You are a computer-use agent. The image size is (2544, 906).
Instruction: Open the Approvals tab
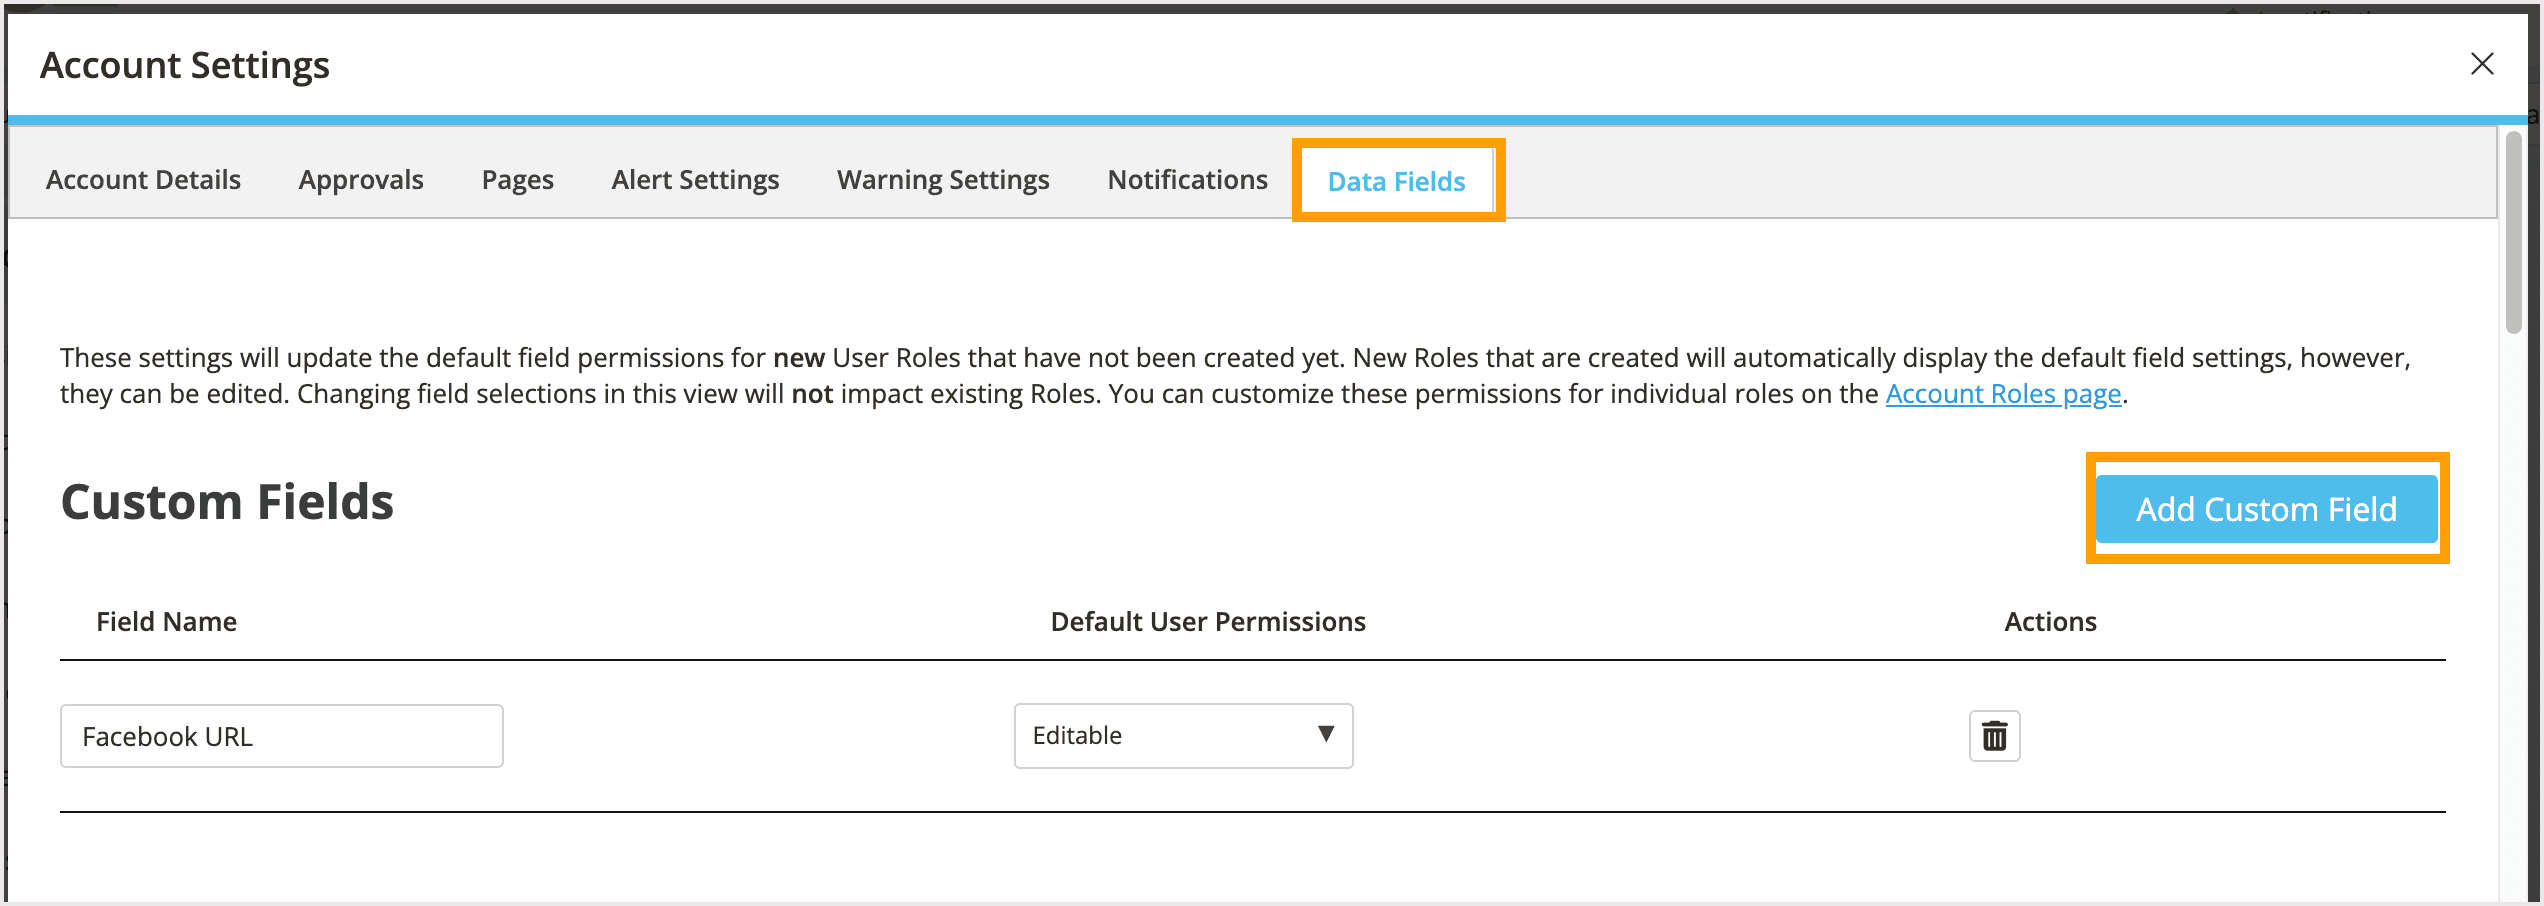[x=360, y=180]
